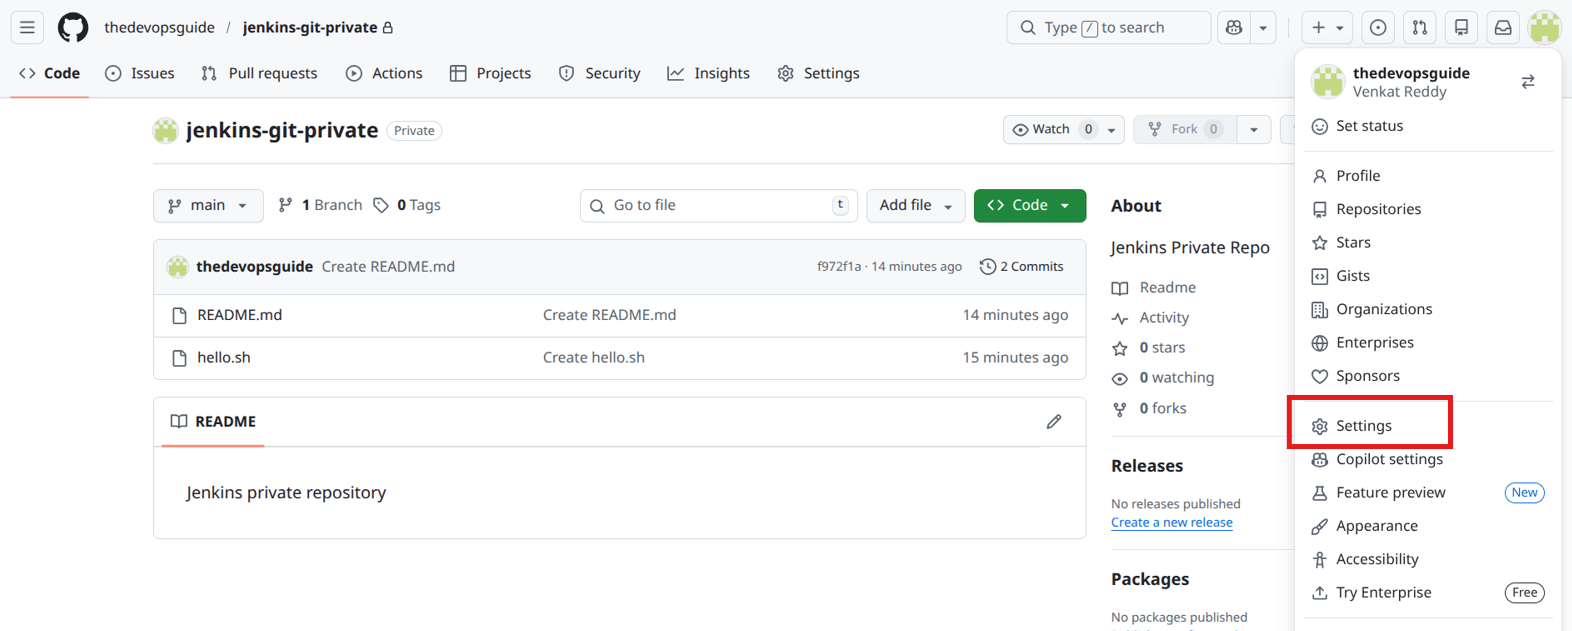Viewport: 1572px width, 631px height.
Task: View the 0 Tags link
Action: click(x=407, y=205)
